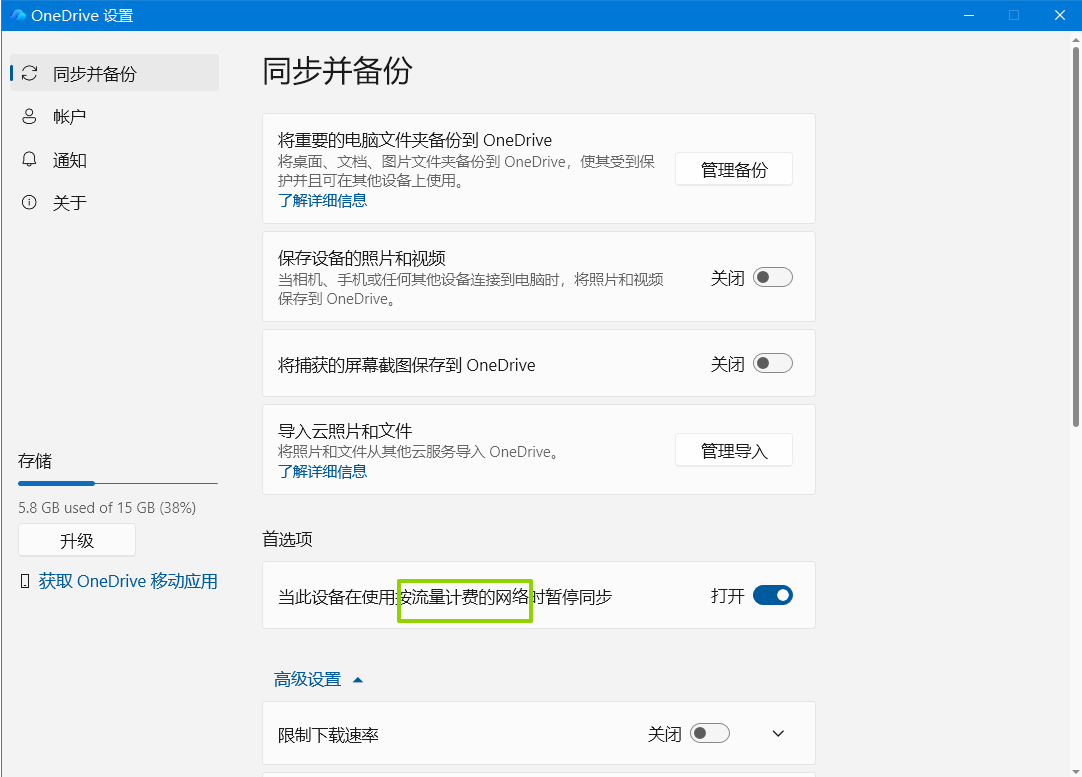
Task: Click the 升级 storage button
Action: (x=77, y=540)
